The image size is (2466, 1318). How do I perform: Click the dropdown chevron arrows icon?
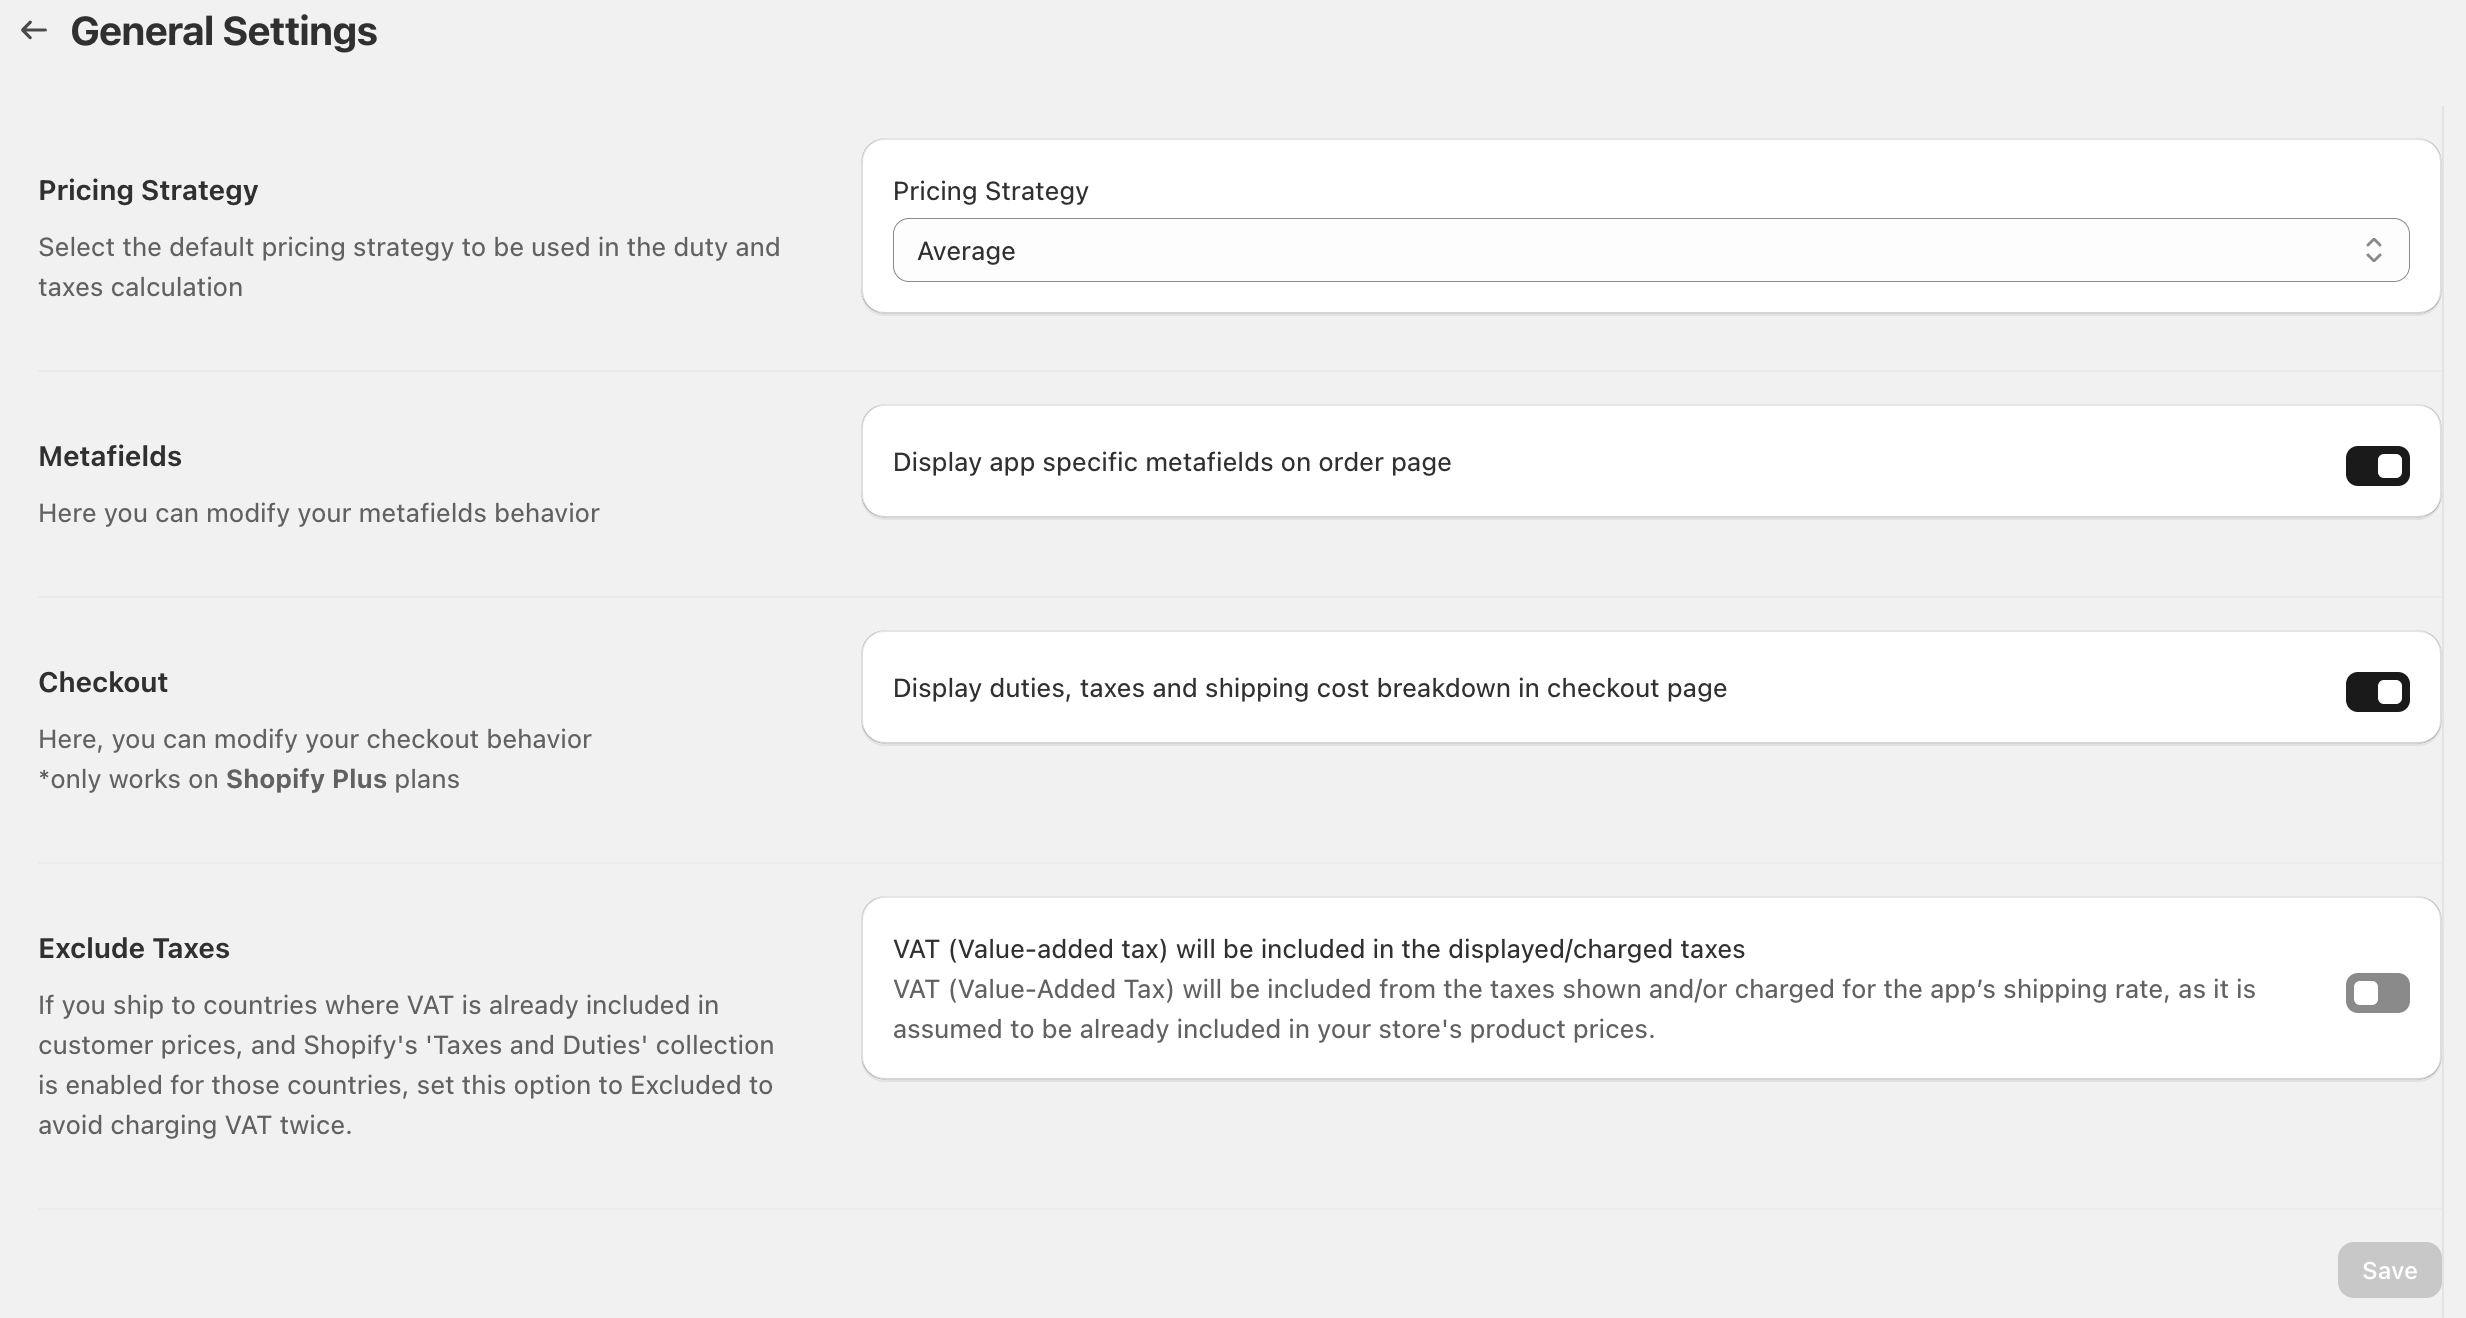click(2373, 250)
